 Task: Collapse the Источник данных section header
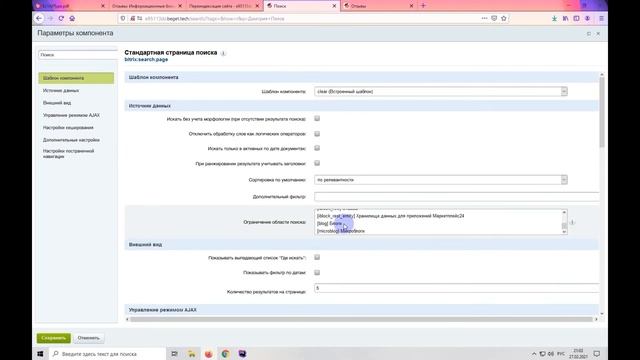(362, 106)
